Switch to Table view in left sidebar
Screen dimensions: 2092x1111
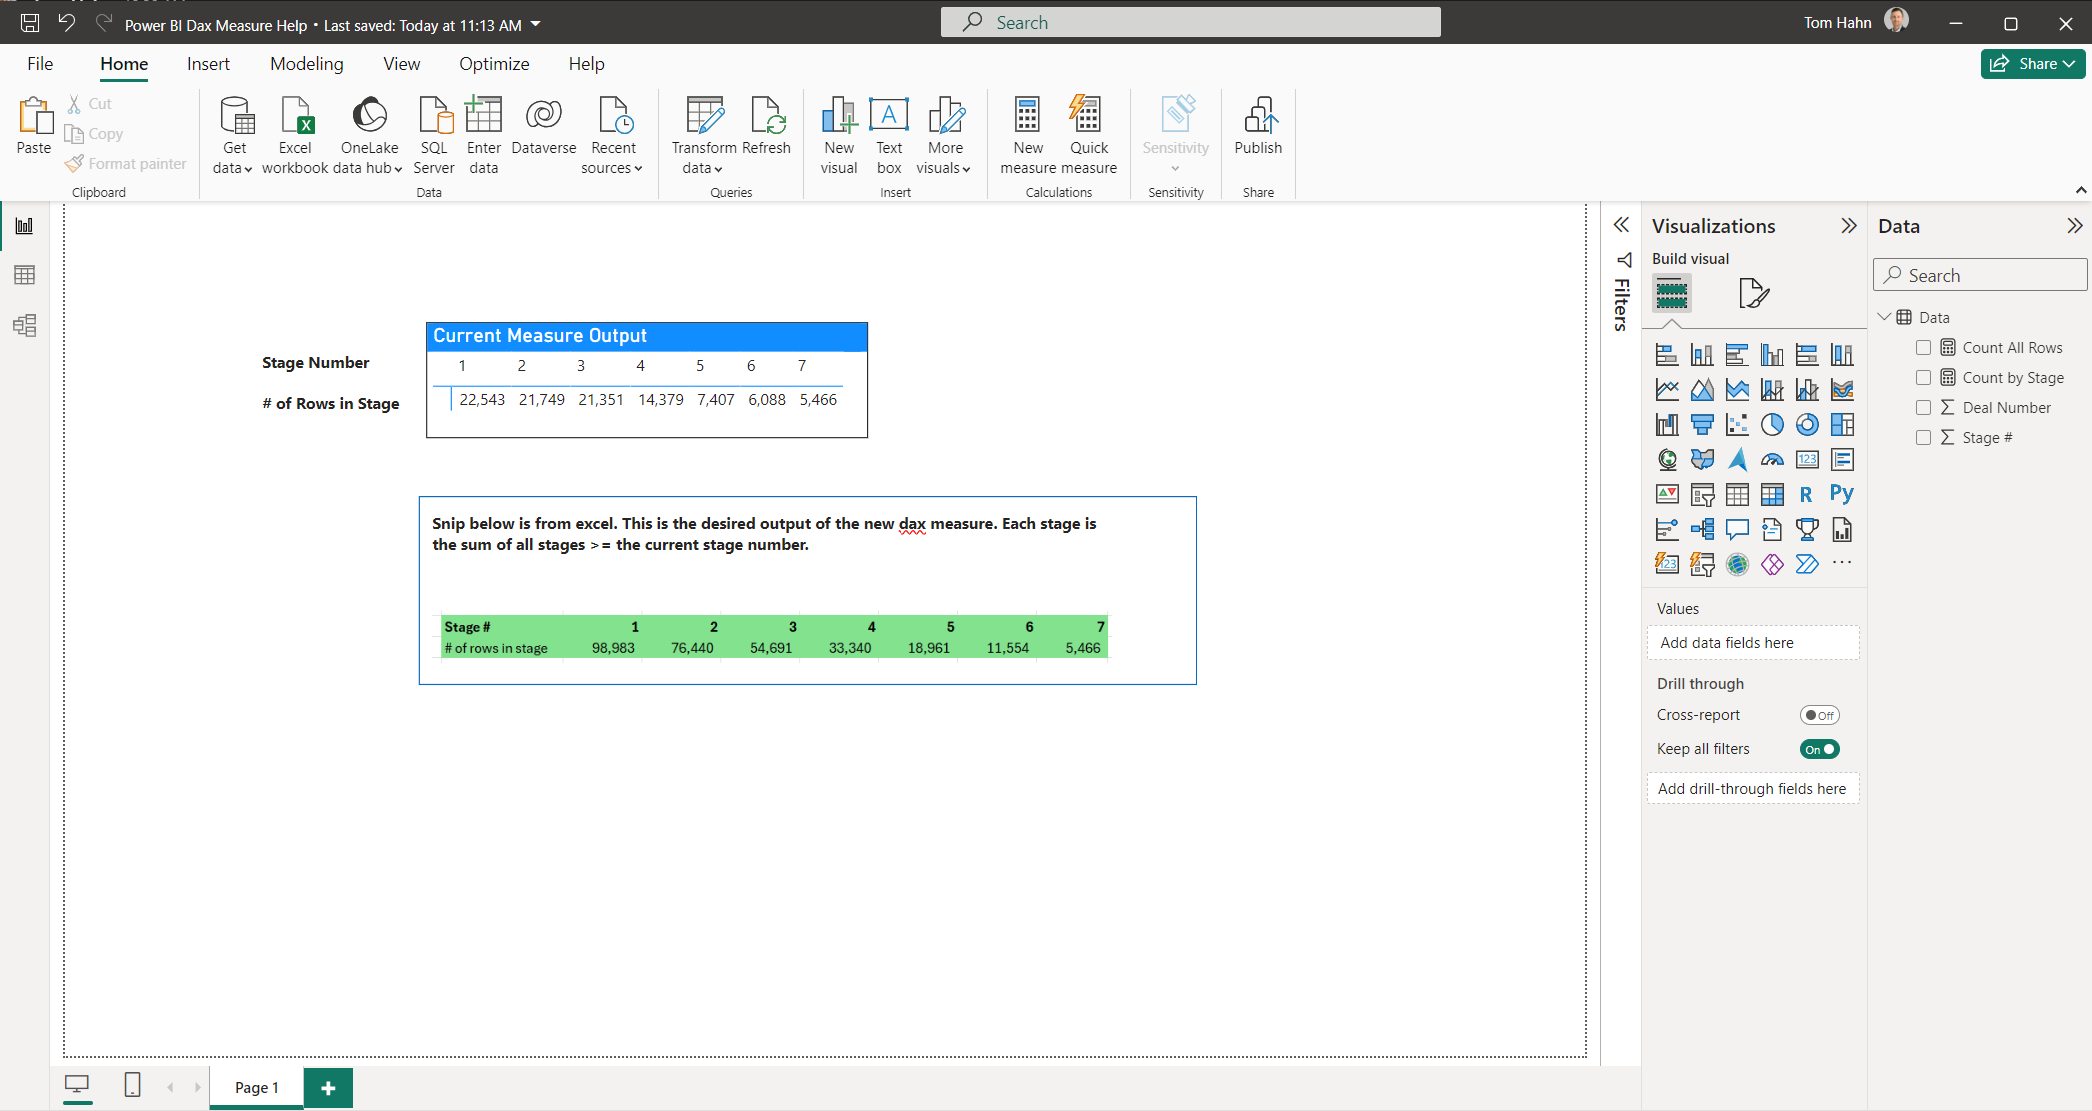point(24,275)
